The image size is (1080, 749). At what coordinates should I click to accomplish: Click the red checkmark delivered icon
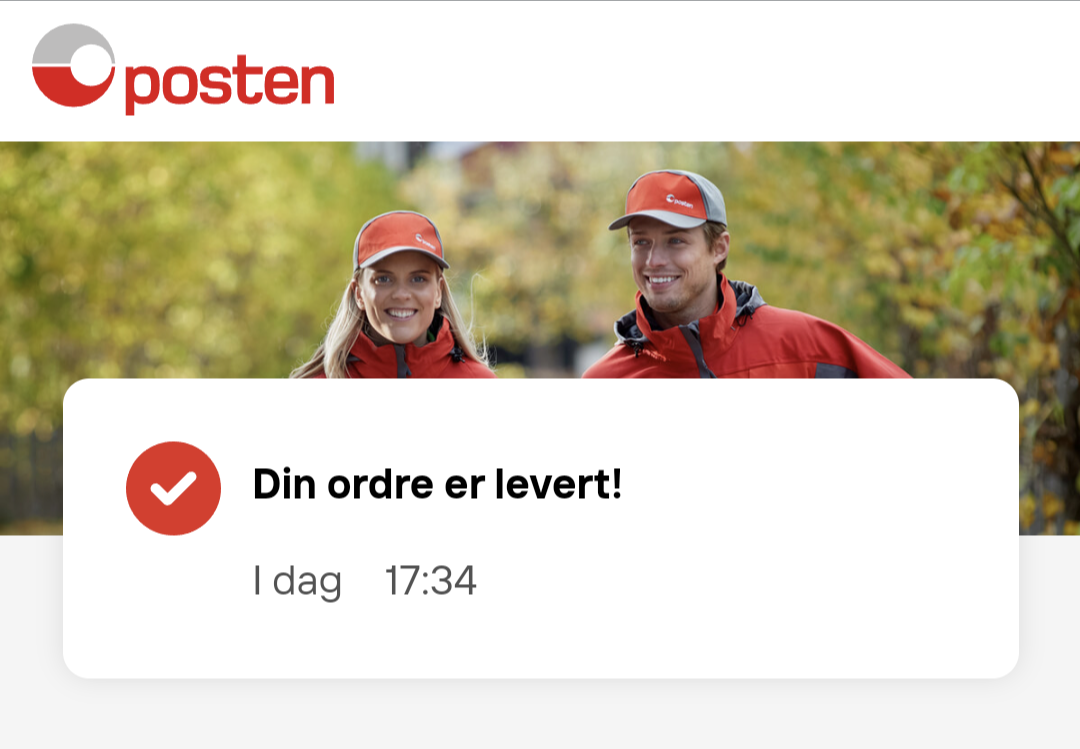(174, 488)
